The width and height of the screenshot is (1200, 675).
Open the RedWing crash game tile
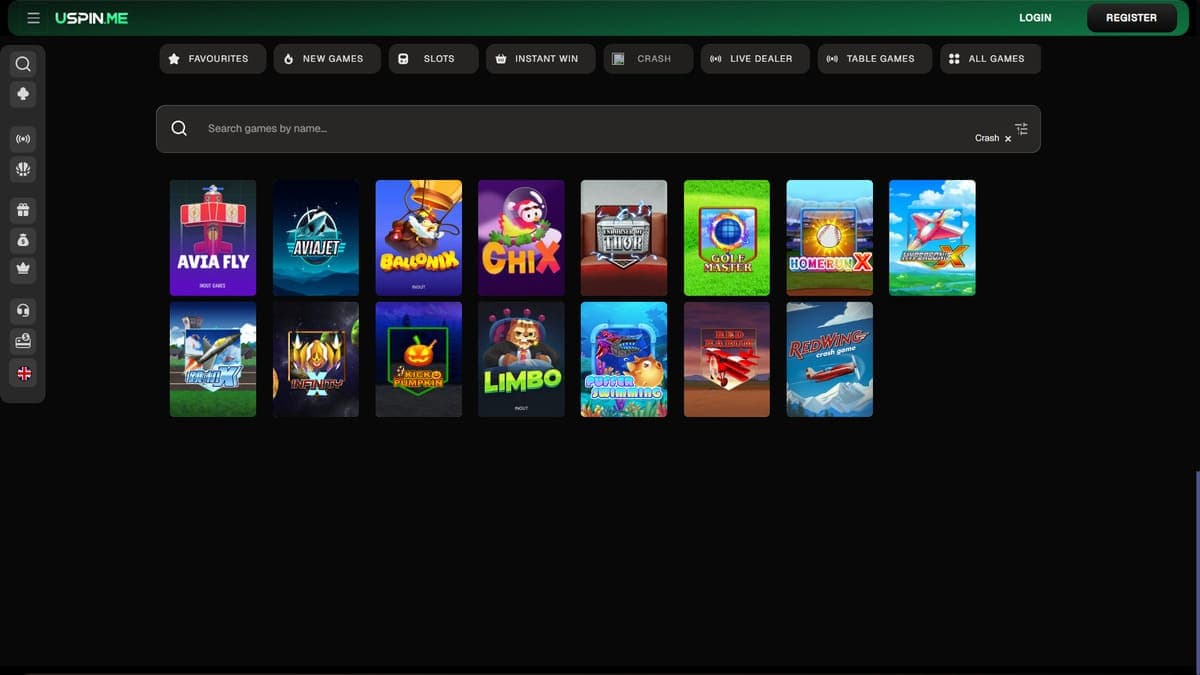tap(830, 359)
